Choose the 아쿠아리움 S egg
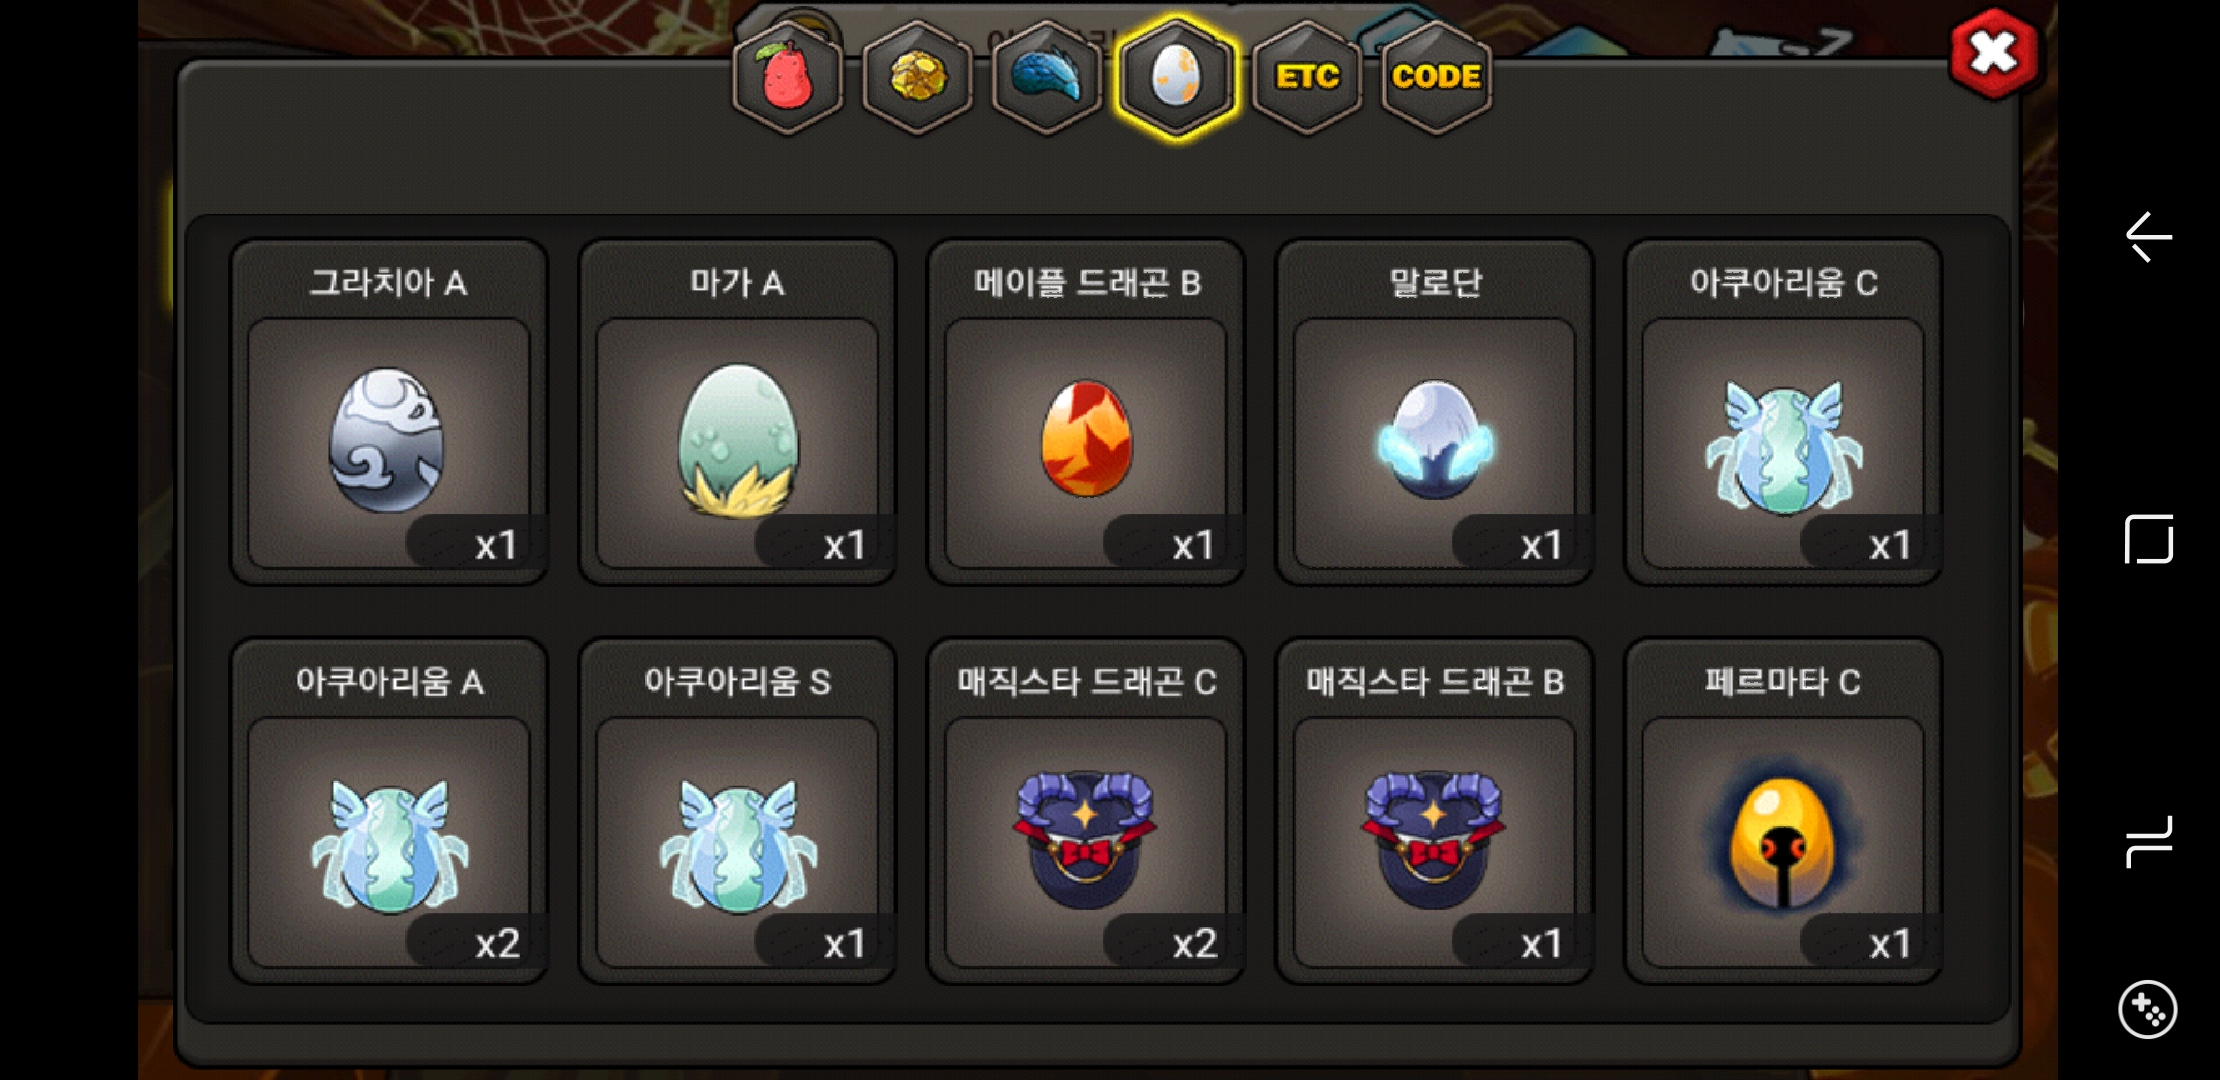 pyautogui.click(x=738, y=811)
